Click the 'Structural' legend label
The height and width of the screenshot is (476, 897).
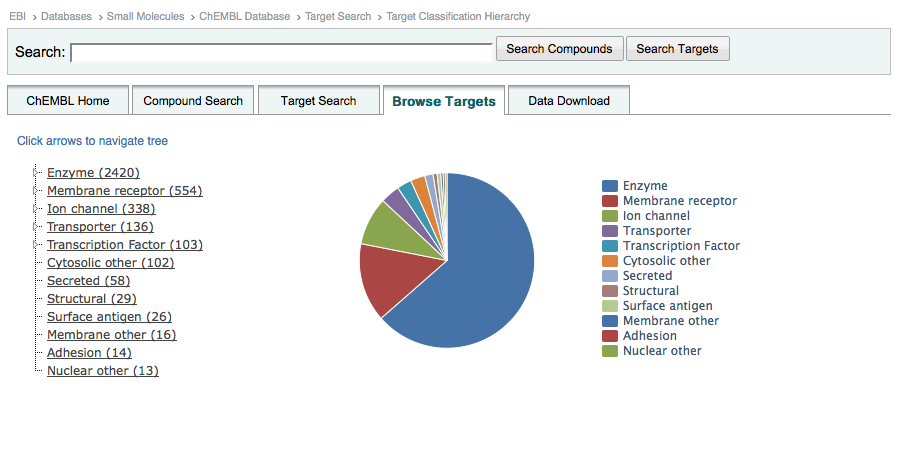pos(650,291)
